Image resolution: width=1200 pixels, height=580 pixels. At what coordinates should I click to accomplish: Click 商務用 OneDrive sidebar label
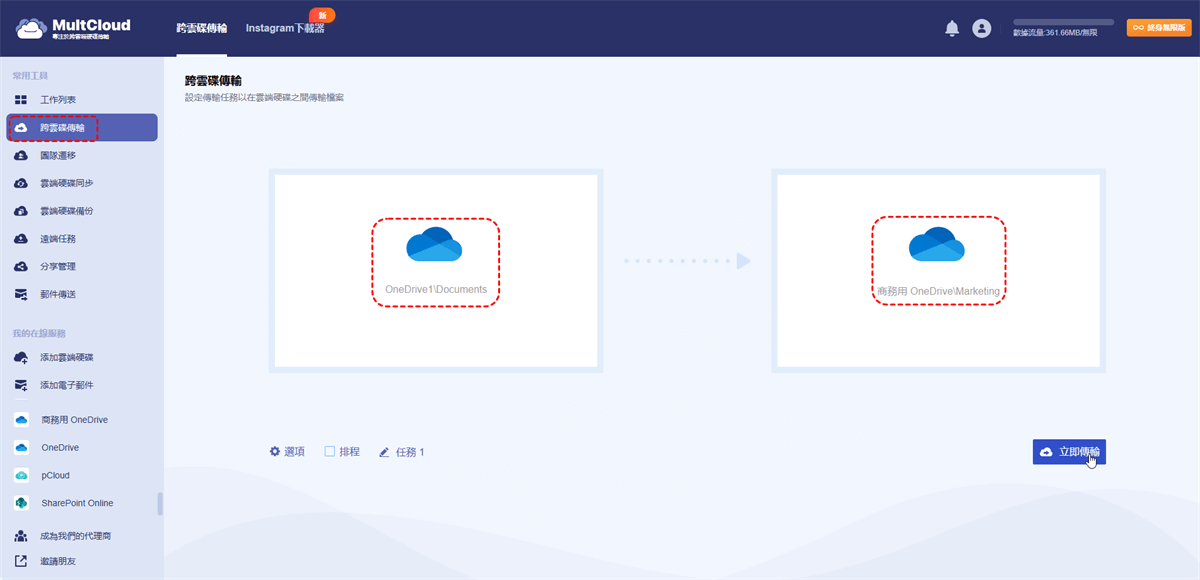75,420
